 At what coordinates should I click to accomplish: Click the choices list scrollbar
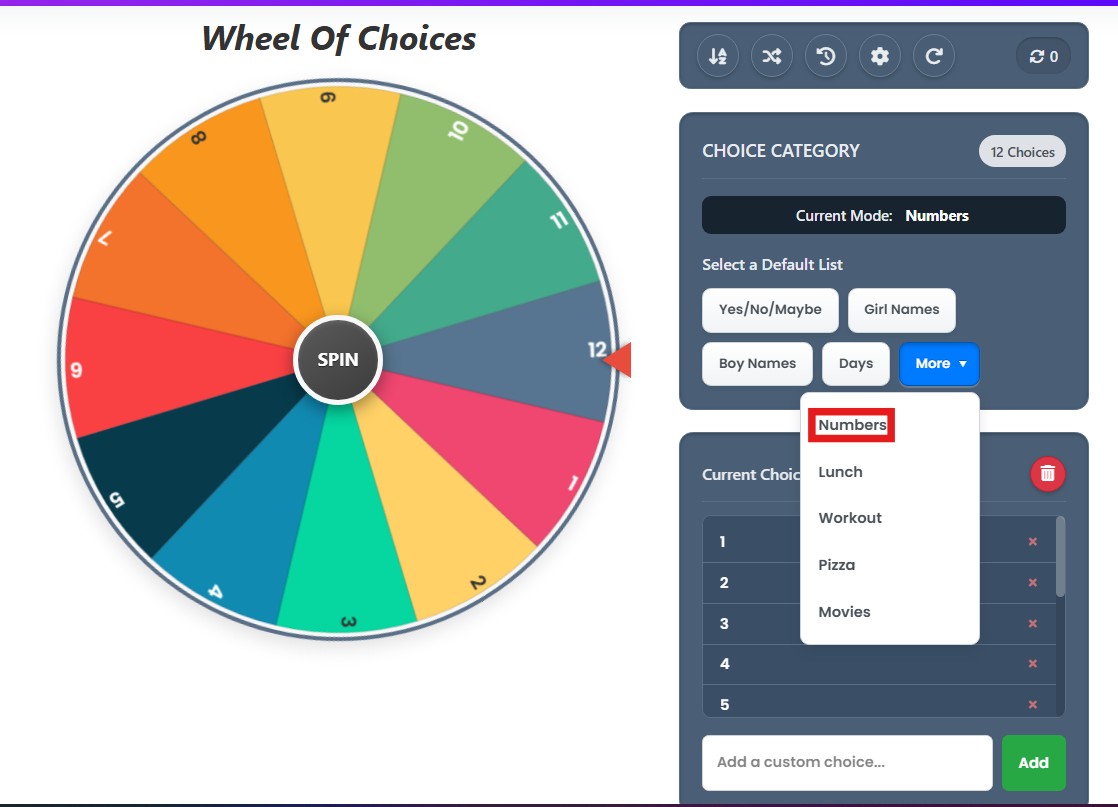pos(1060,557)
